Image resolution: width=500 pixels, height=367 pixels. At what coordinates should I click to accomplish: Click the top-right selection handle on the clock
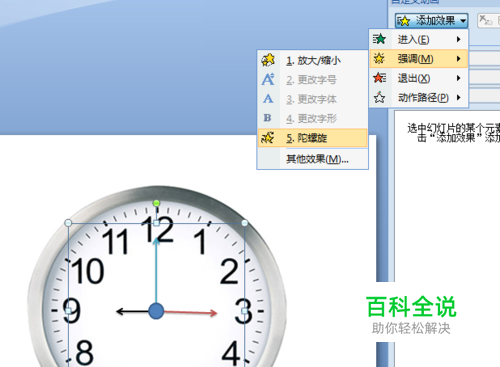[245, 223]
